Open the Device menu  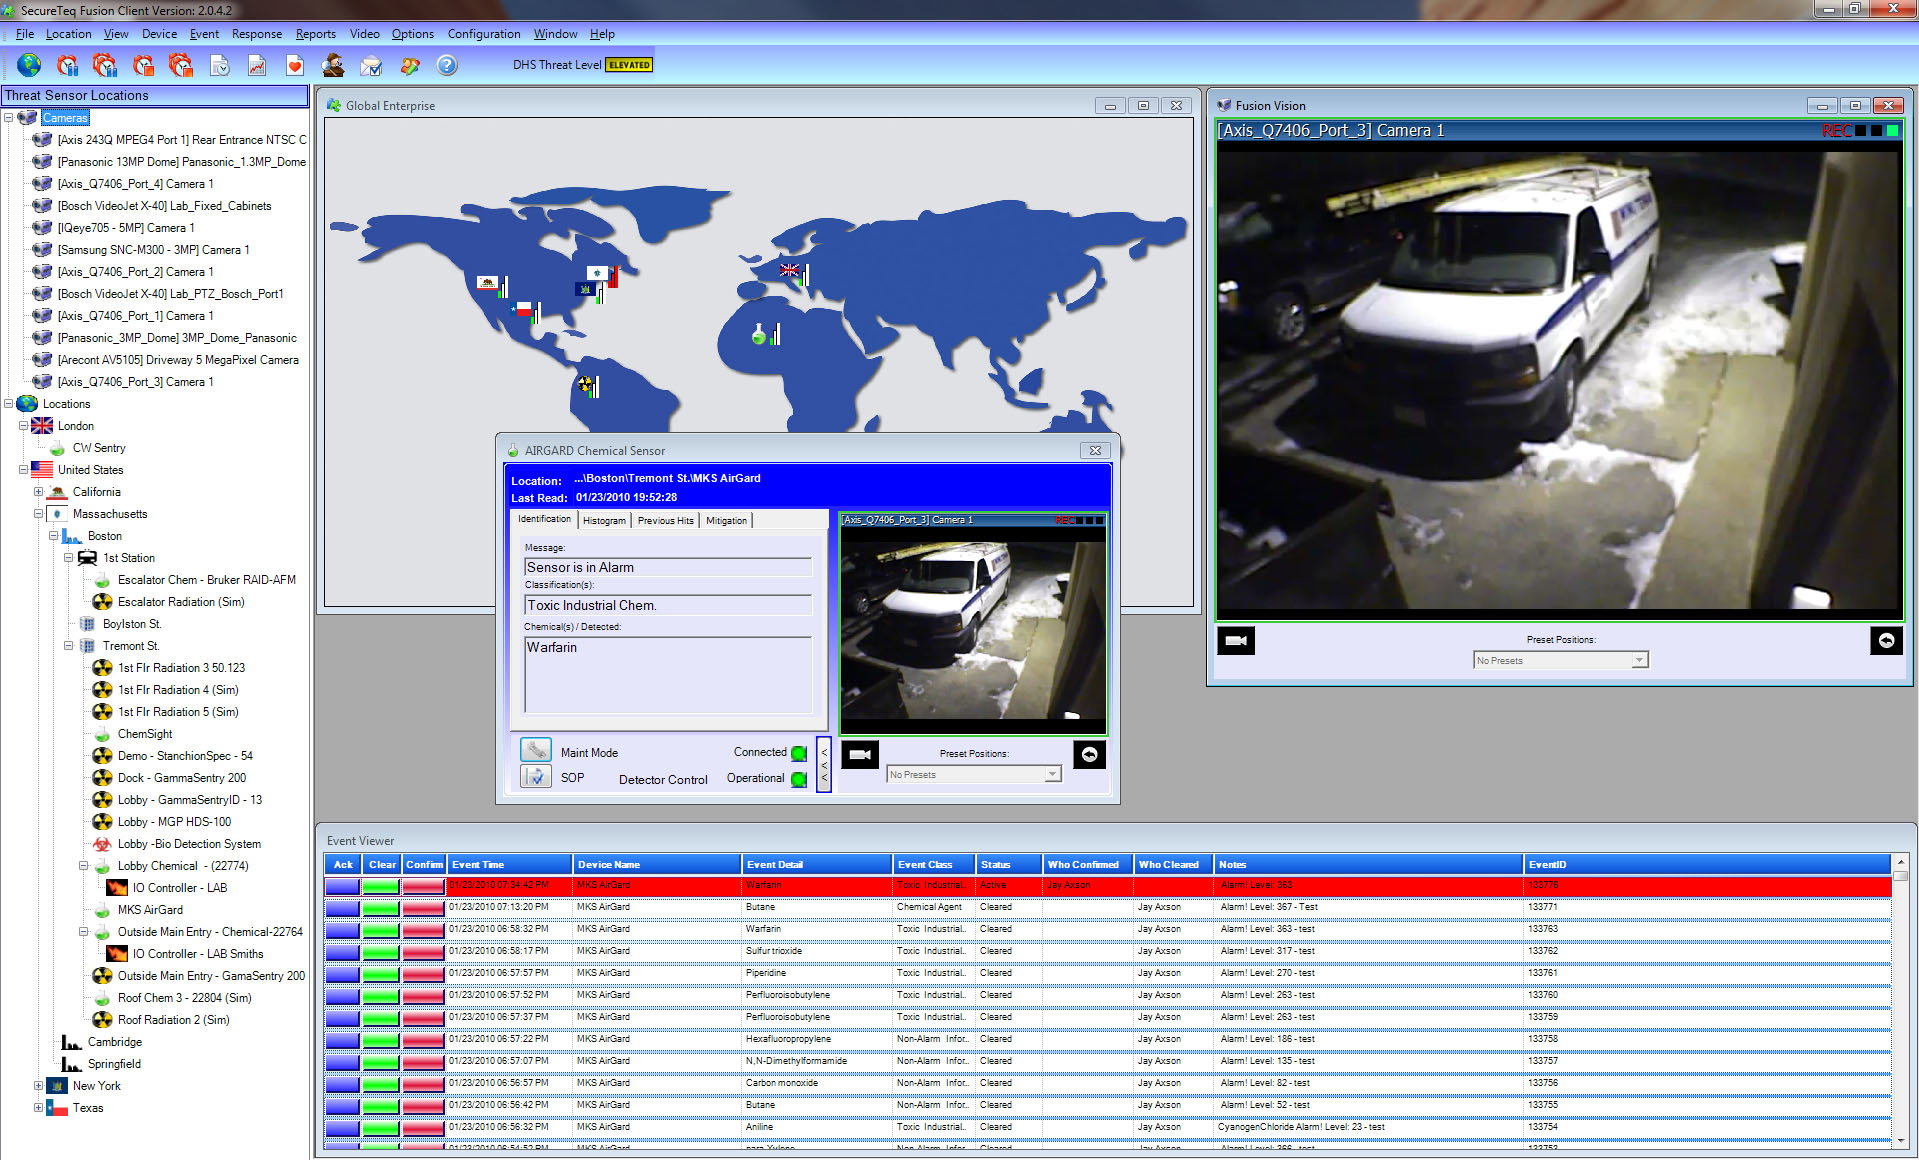point(159,34)
